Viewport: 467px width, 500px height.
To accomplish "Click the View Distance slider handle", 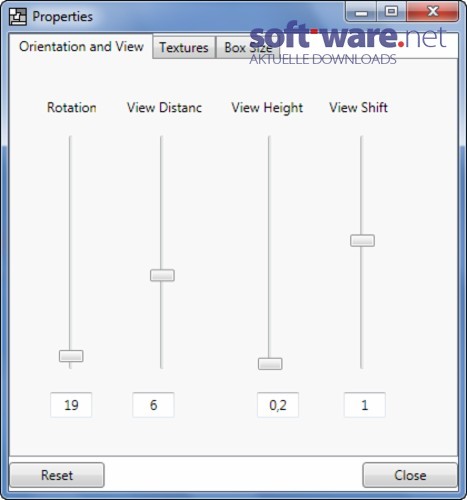I will coord(162,275).
